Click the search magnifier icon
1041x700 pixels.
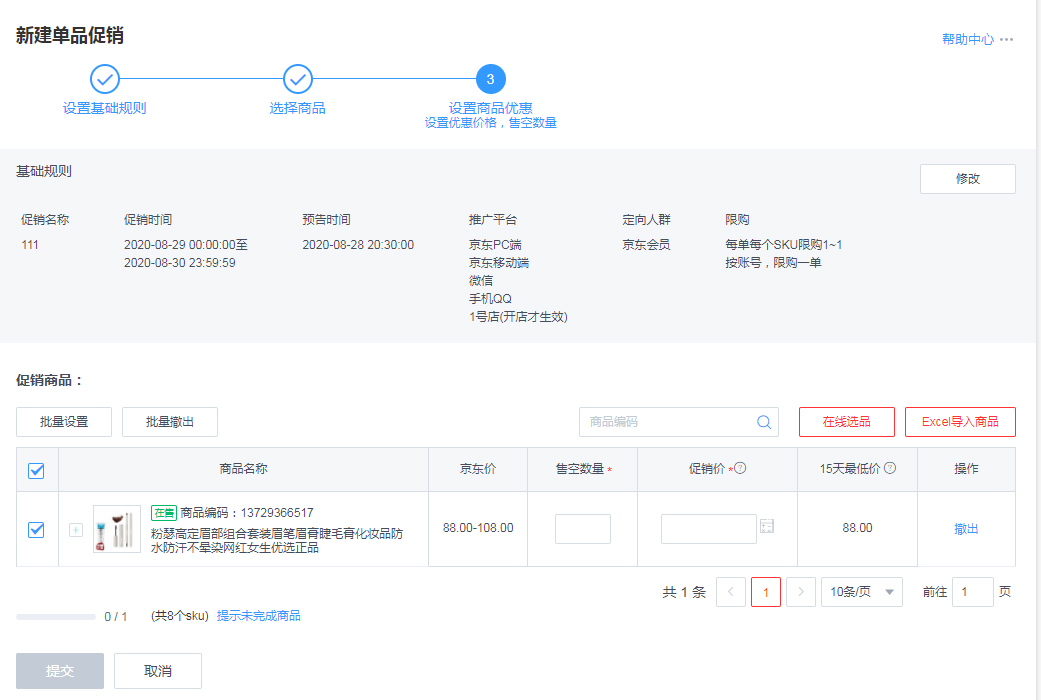[x=765, y=422]
